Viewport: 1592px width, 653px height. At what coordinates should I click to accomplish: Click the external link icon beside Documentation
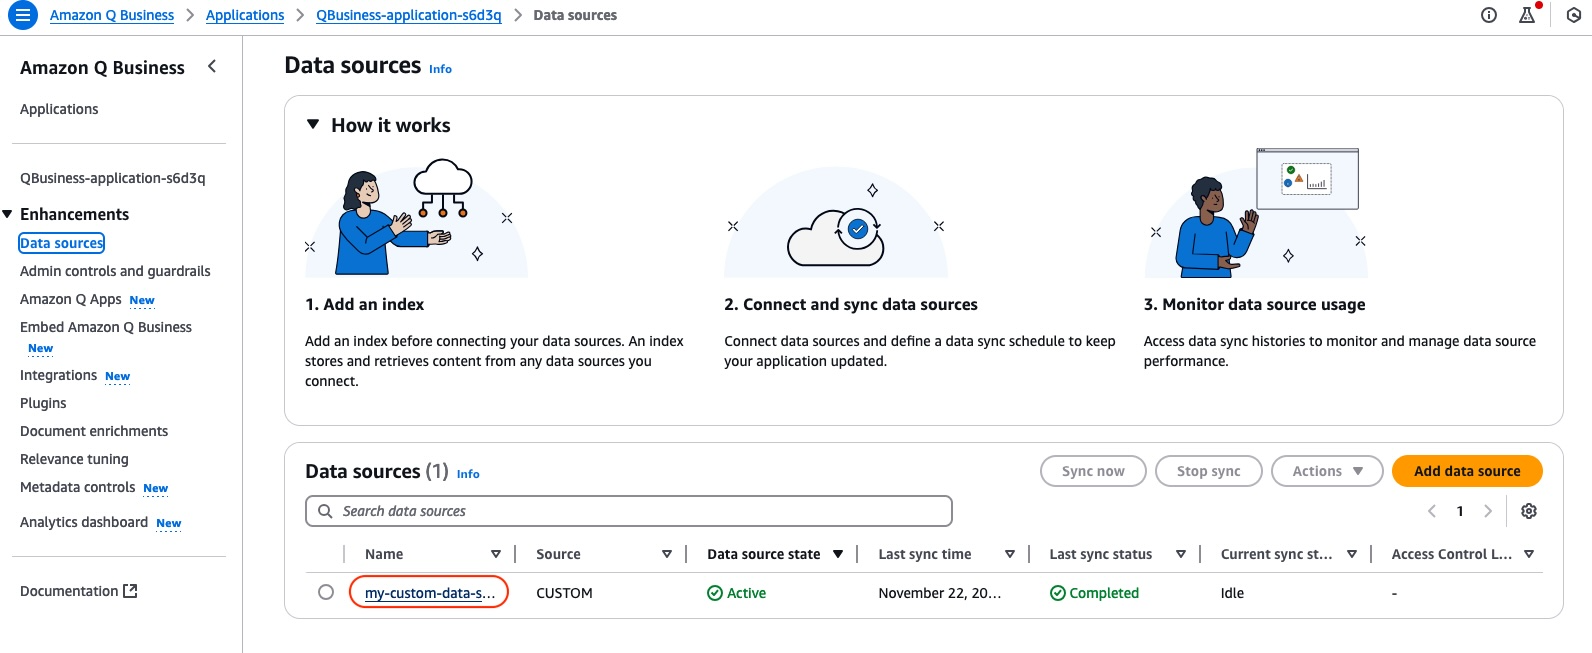pyautogui.click(x=130, y=591)
